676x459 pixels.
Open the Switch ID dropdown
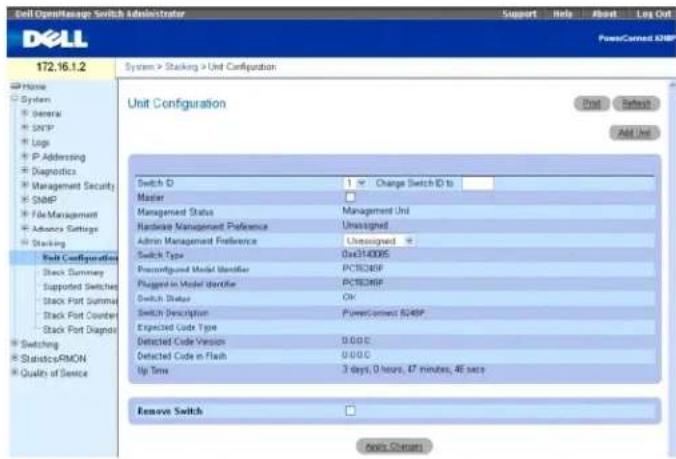click(356, 183)
